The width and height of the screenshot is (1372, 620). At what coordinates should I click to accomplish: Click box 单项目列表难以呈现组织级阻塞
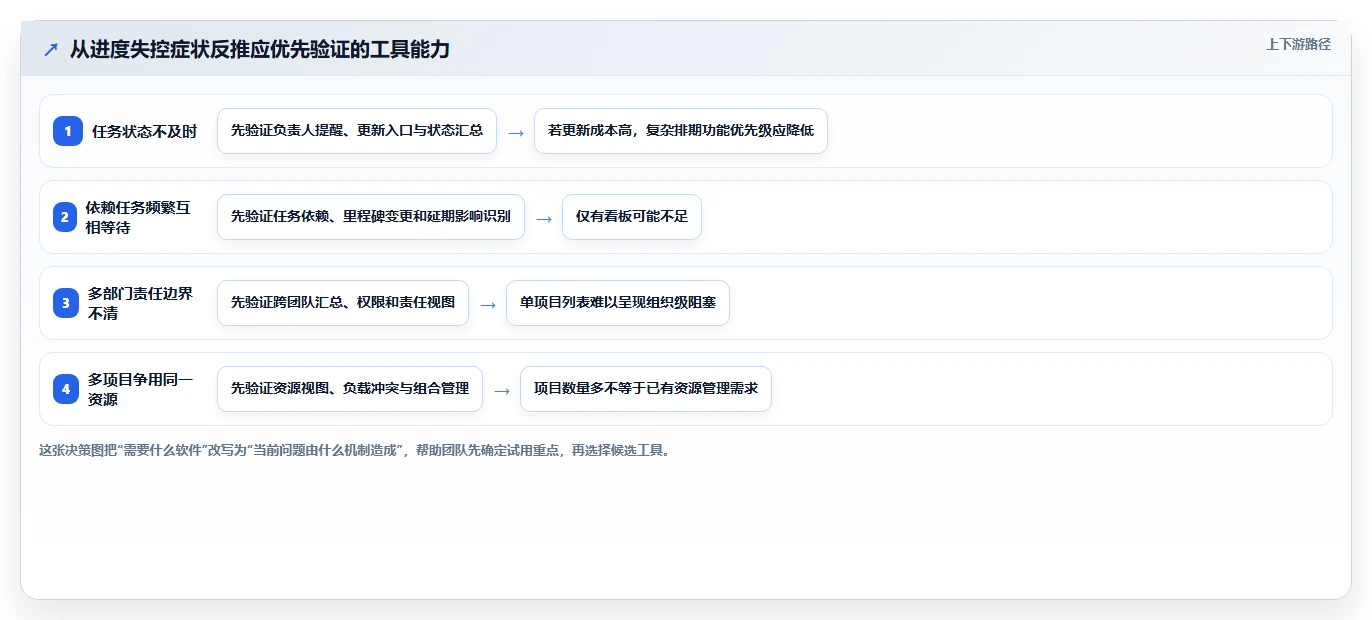[x=618, y=303]
